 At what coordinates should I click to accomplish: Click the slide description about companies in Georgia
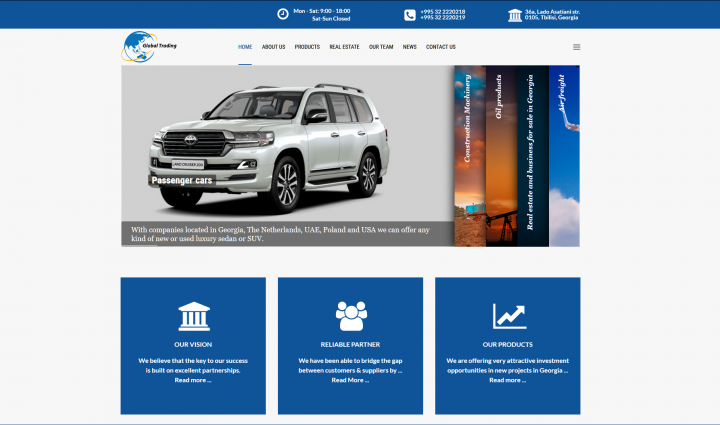(x=280, y=234)
